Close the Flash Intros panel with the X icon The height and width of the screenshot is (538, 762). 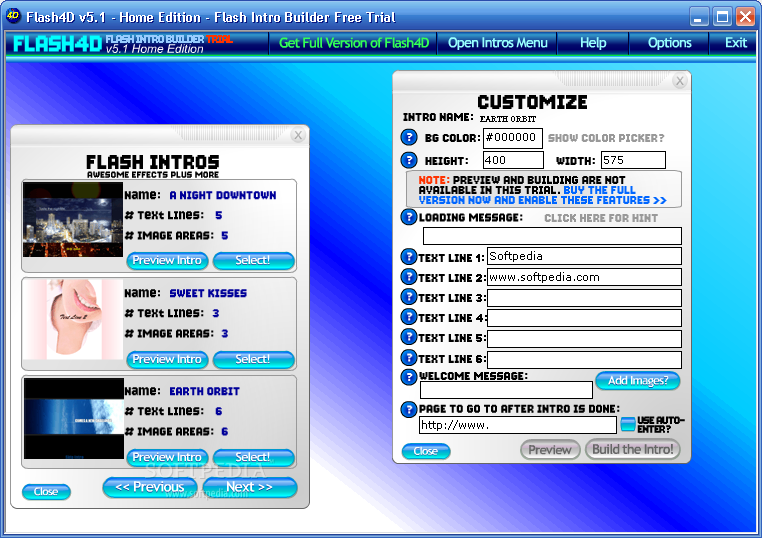click(x=298, y=135)
